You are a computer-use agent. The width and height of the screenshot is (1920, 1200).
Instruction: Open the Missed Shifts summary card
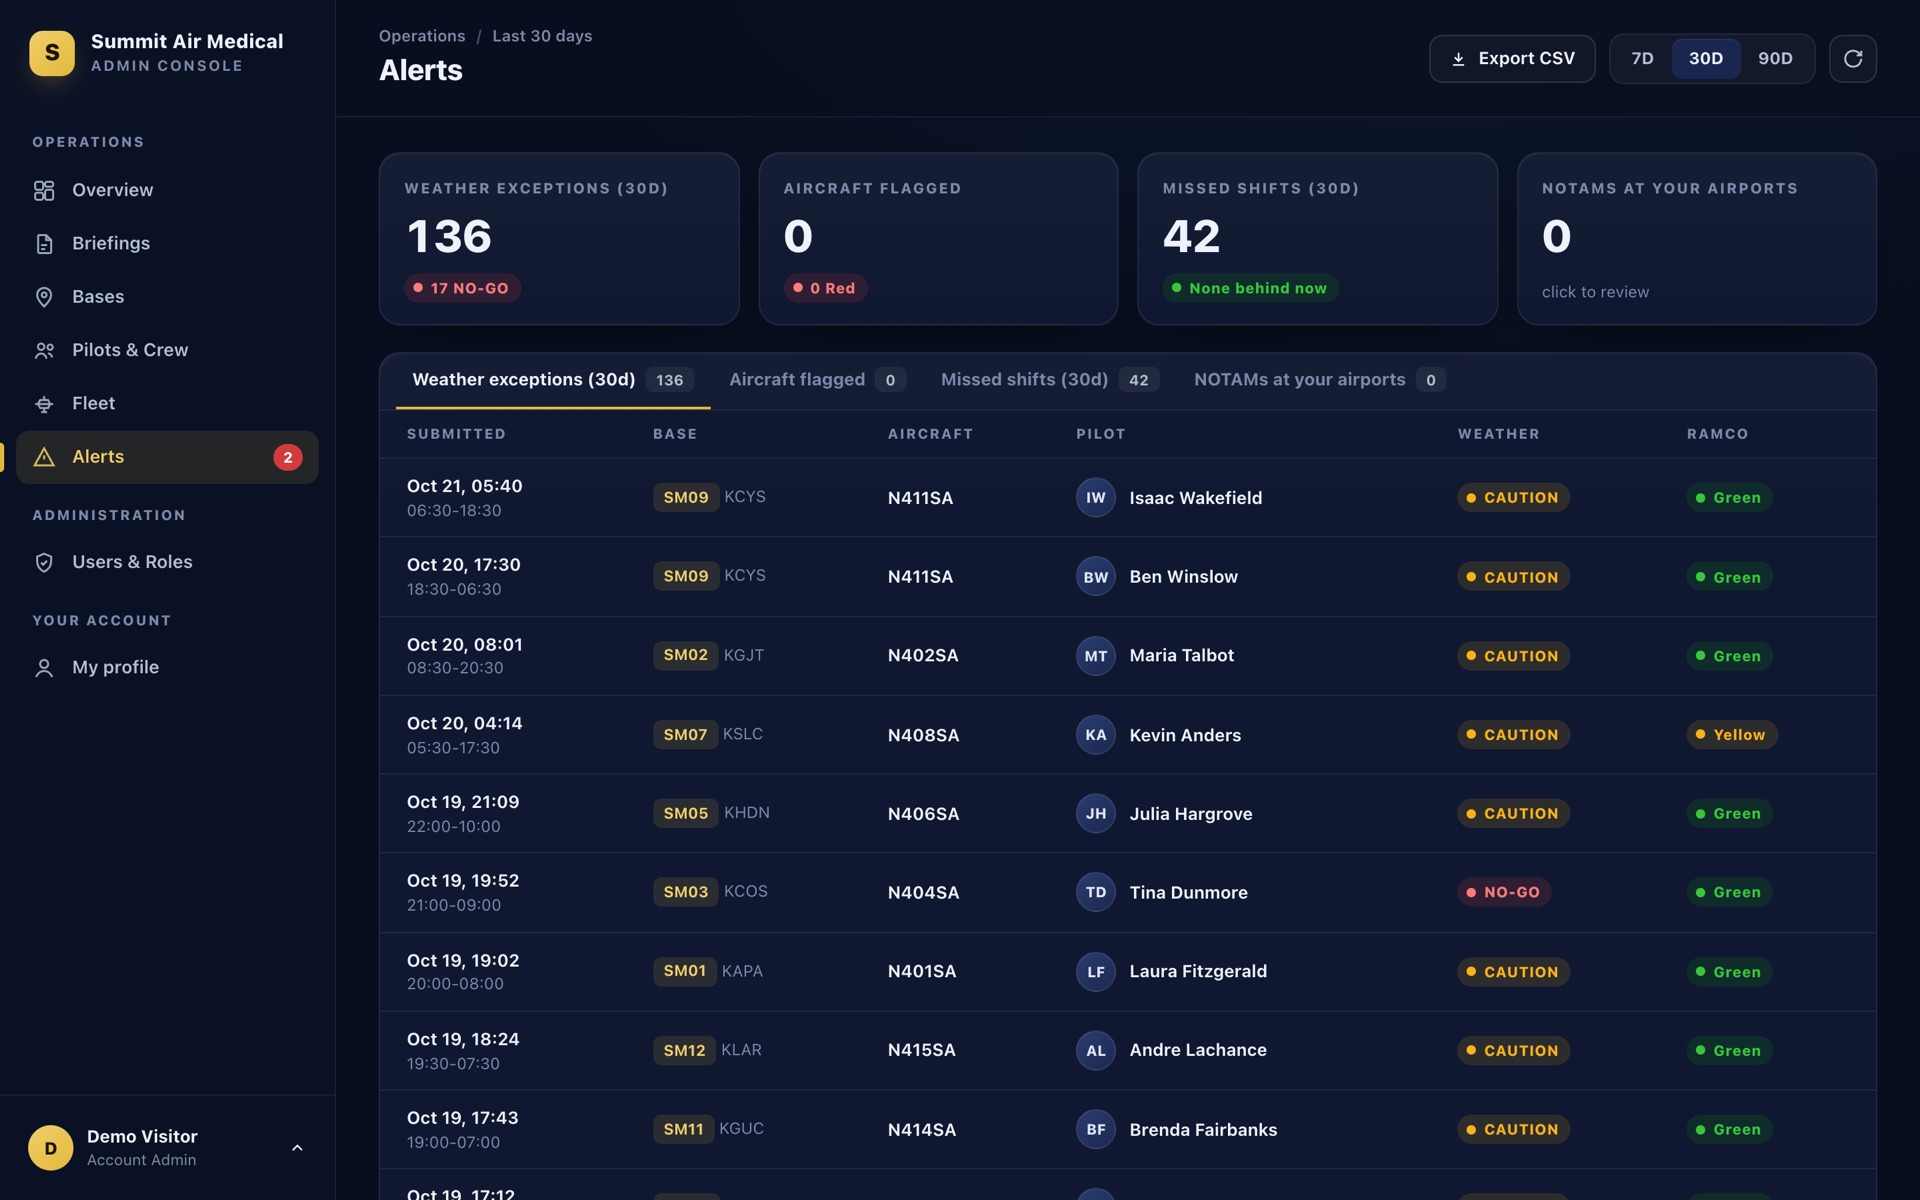tap(1317, 239)
